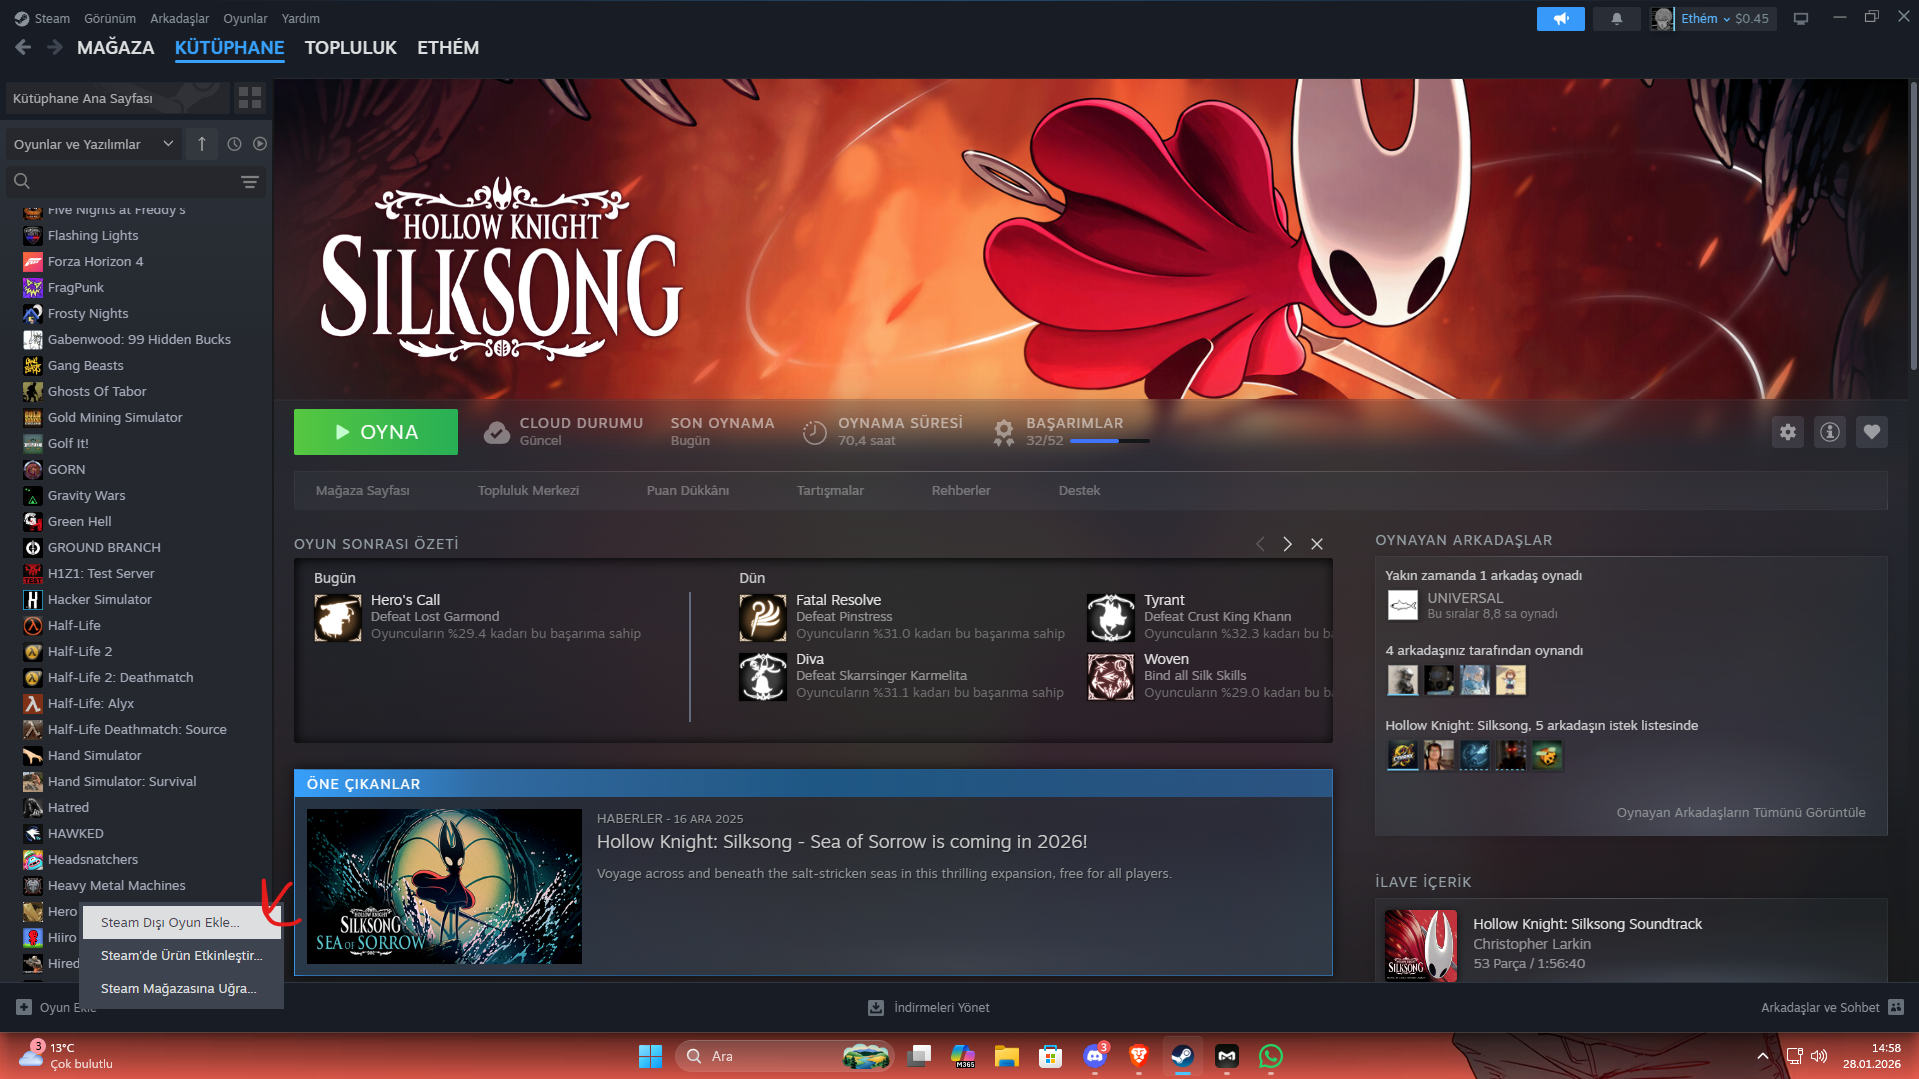Open the Oyunlar menu

coord(245,19)
